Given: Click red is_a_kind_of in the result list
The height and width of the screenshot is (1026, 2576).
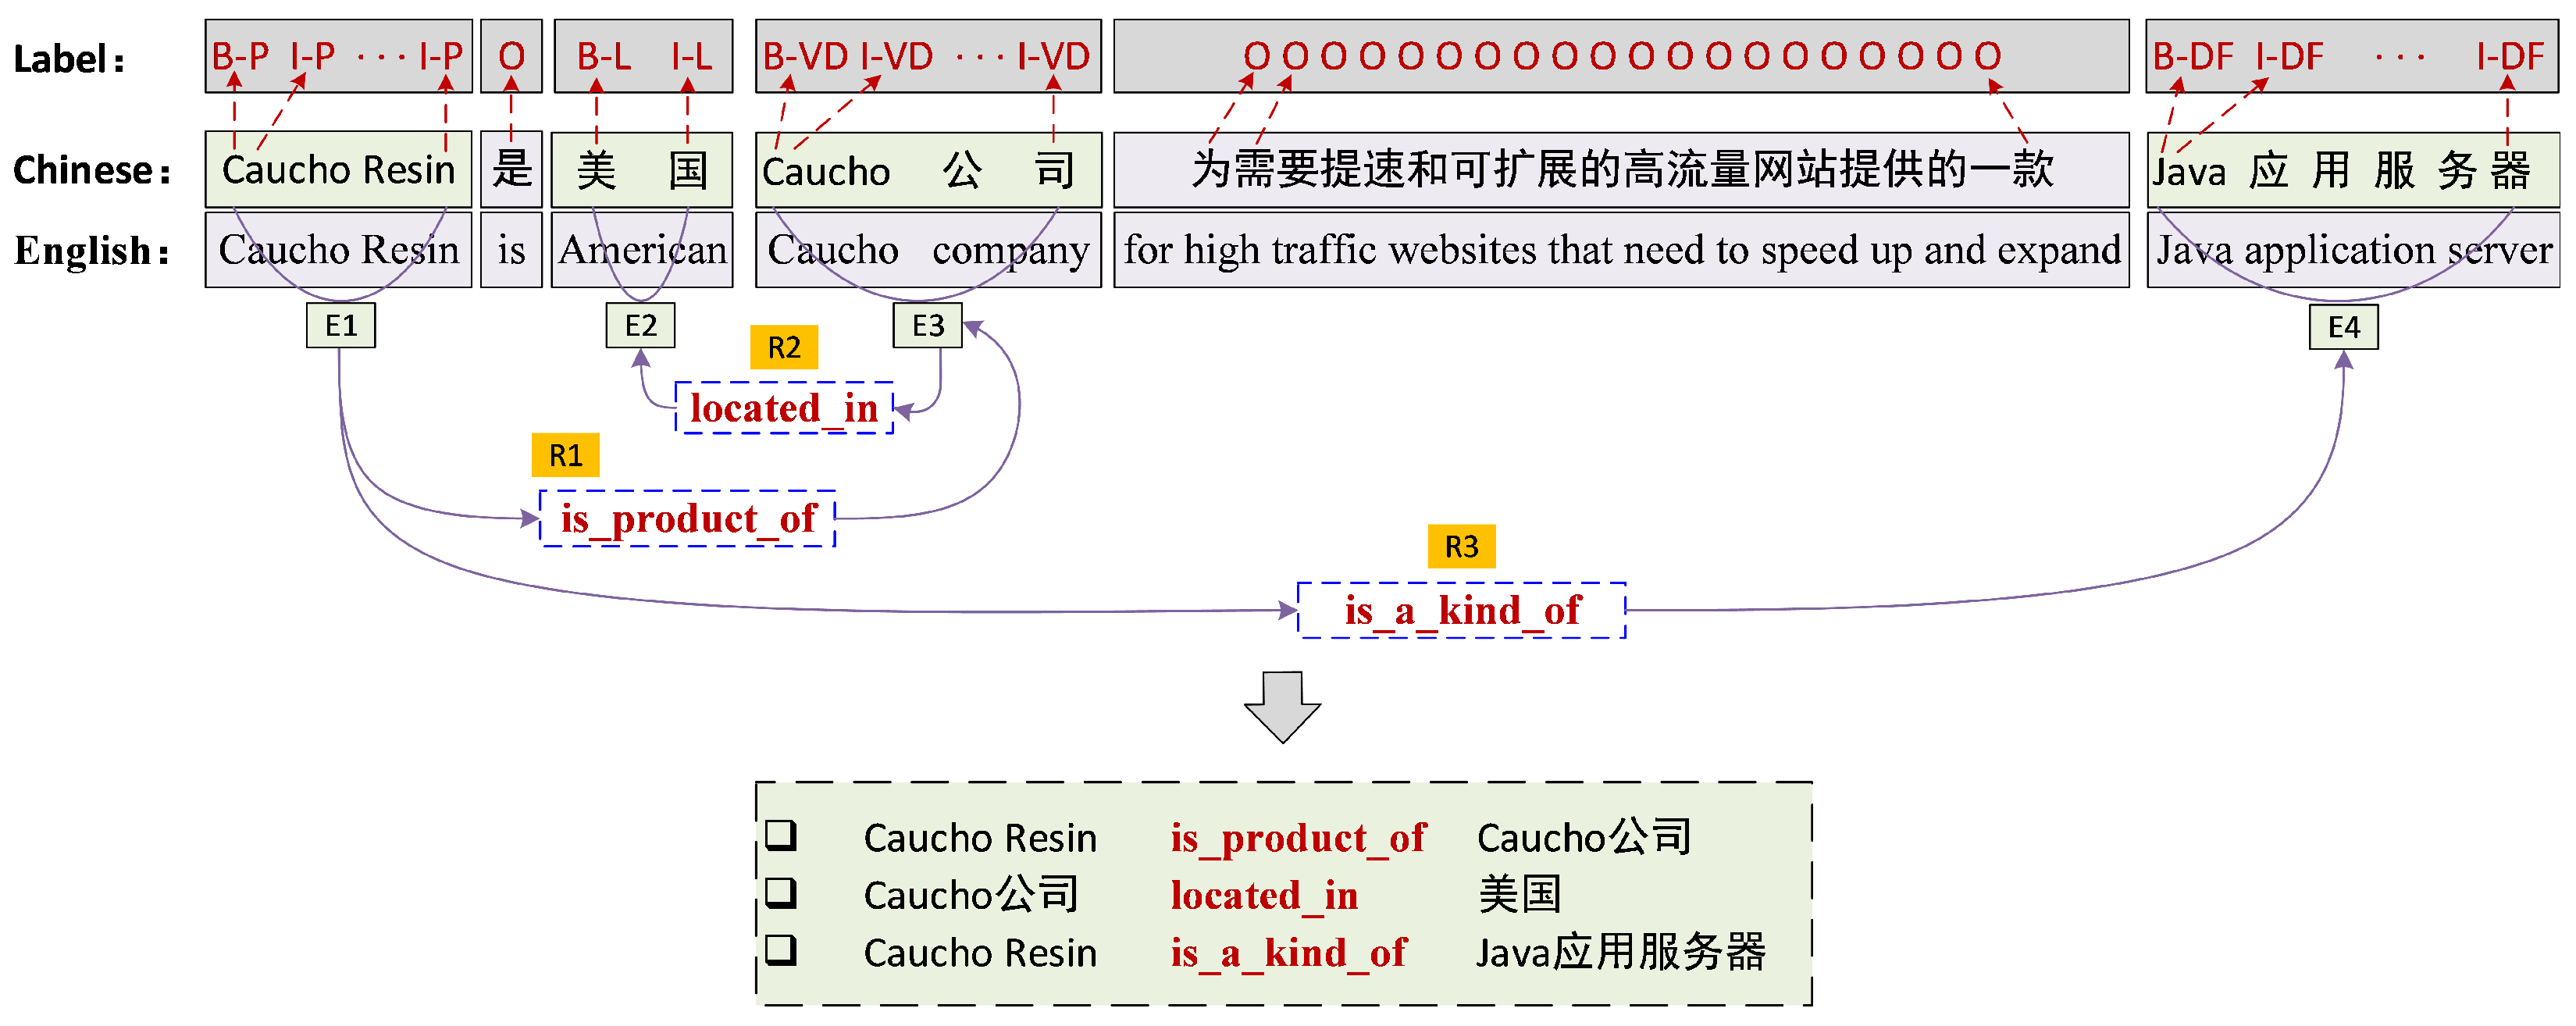Looking at the screenshot, I should pos(1288,953).
